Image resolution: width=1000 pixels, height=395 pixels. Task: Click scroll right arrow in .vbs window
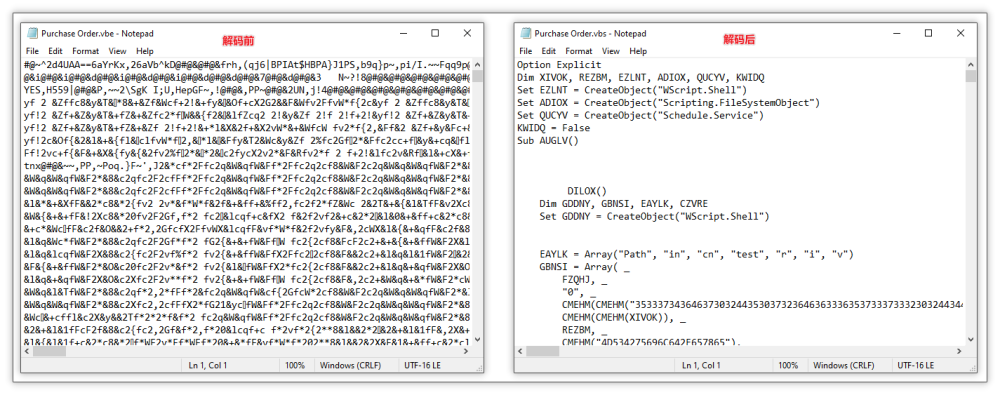pyautogui.click(x=959, y=352)
